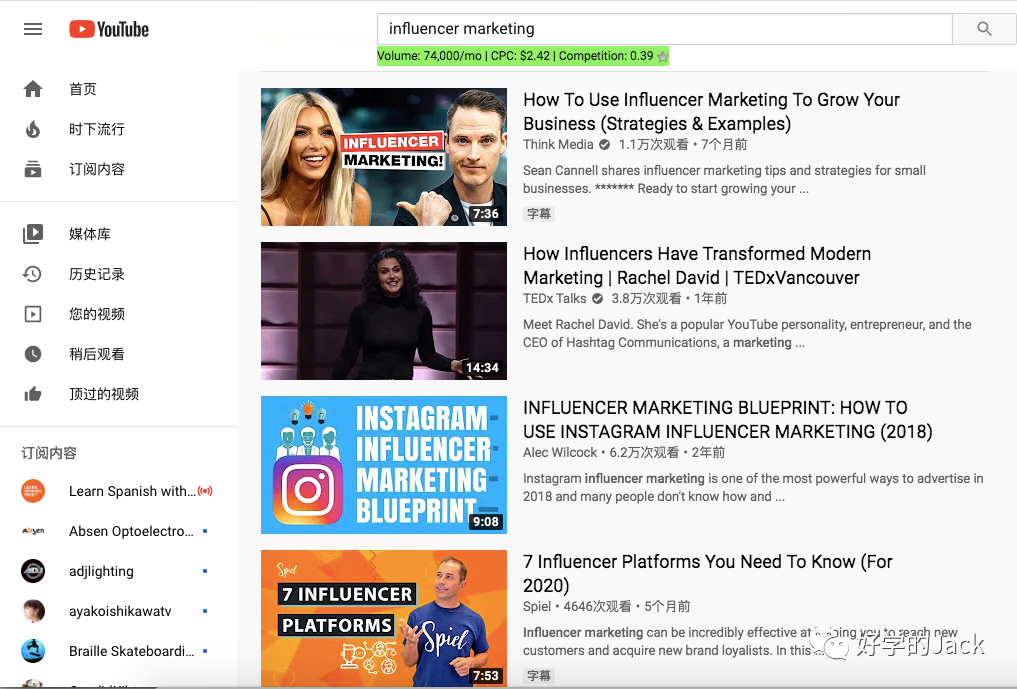The height and width of the screenshot is (689, 1017).
Task: Click new-content dot beside adjlighting
Action: 205,571
